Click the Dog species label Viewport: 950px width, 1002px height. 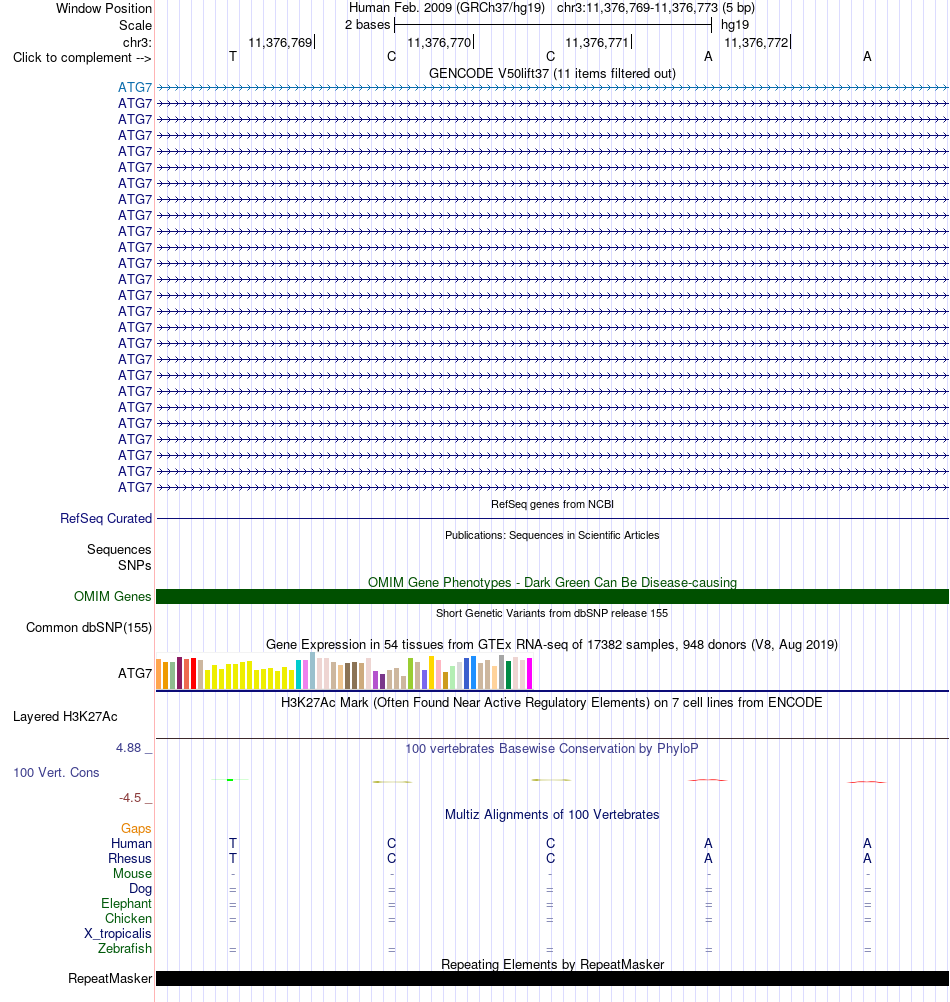tap(141, 888)
